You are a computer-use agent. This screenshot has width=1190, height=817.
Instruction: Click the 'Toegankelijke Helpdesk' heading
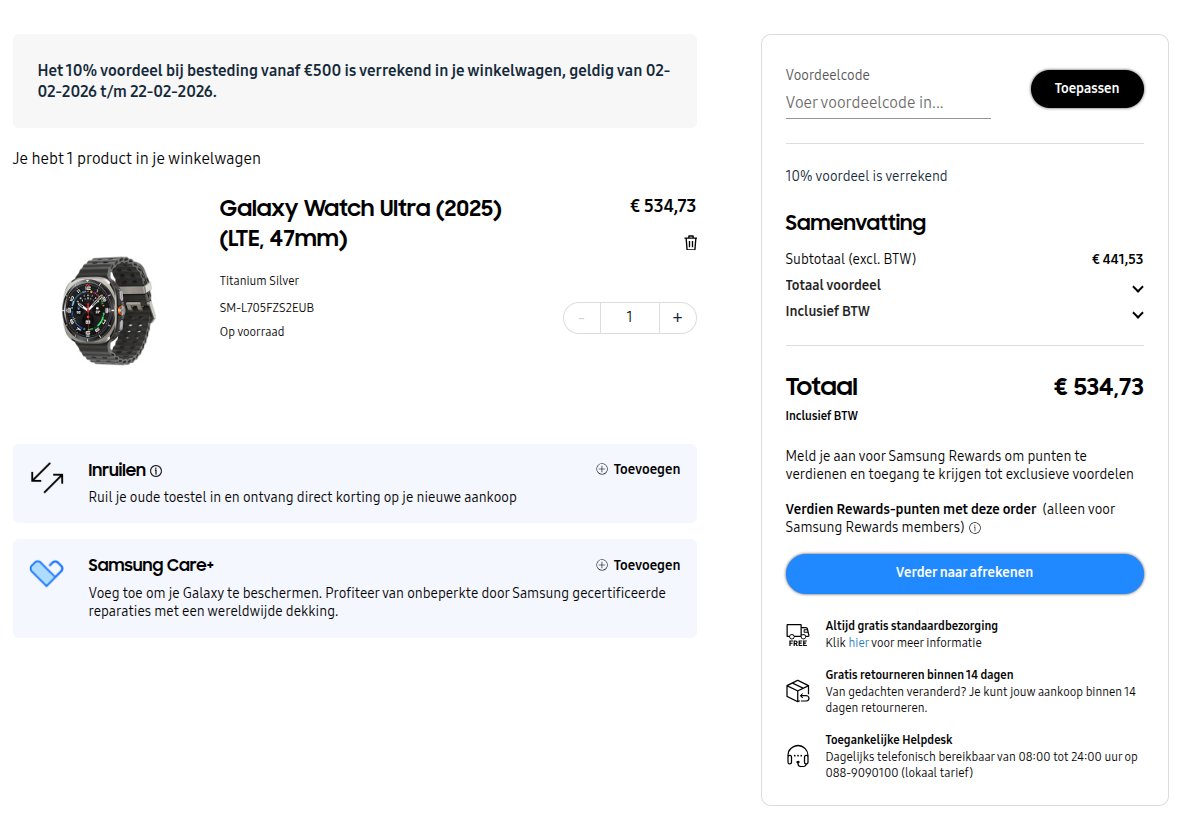(x=889, y=740)
